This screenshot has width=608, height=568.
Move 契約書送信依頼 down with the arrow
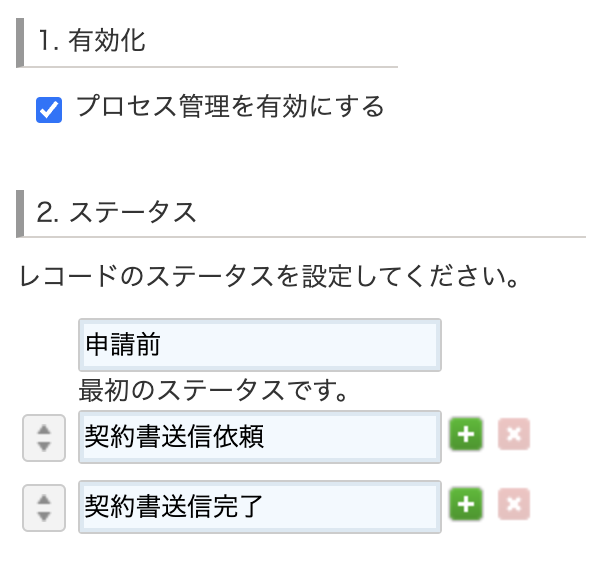pyautogui.click(x=44, y=446)
